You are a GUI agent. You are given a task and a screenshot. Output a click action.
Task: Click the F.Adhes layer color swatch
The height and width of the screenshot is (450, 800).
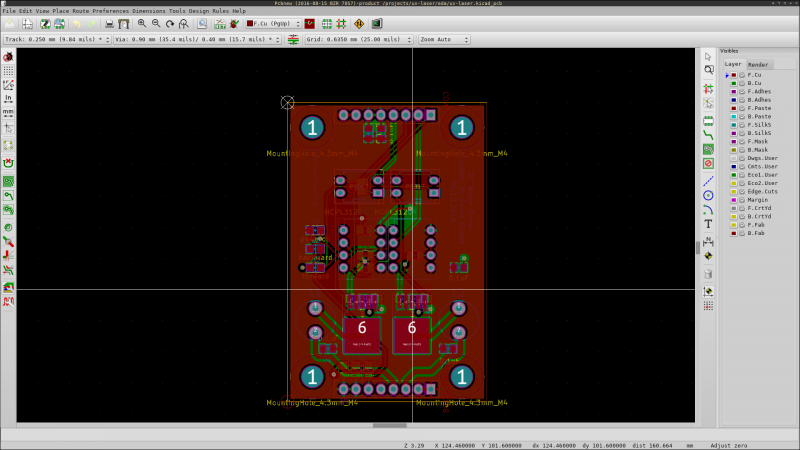(734, 92)
